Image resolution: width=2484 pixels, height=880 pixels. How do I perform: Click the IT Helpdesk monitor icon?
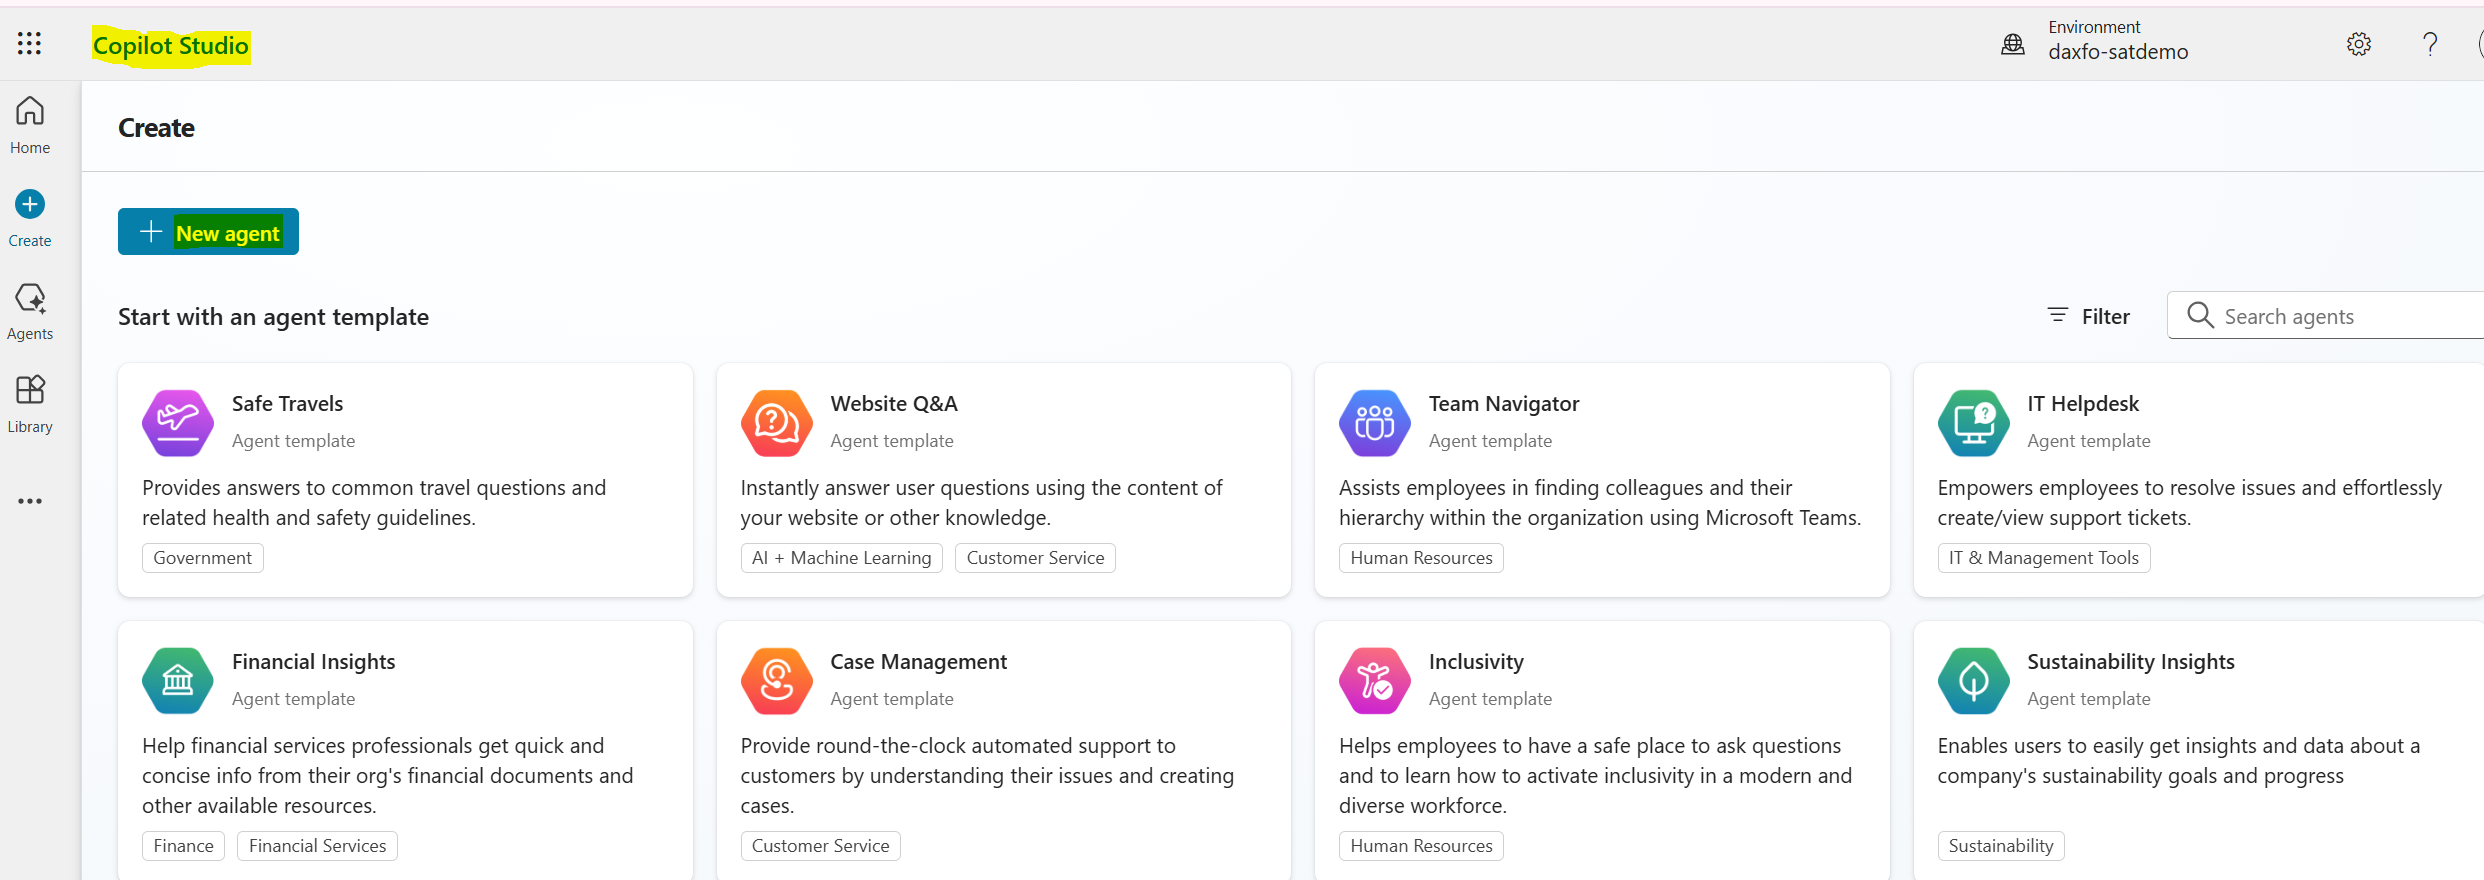[x=1973, y=423]
